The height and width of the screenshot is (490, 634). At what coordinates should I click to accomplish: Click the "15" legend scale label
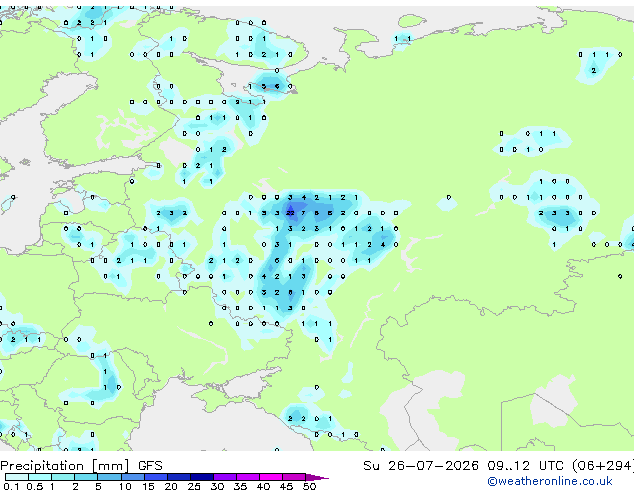(x=148, y=486)
